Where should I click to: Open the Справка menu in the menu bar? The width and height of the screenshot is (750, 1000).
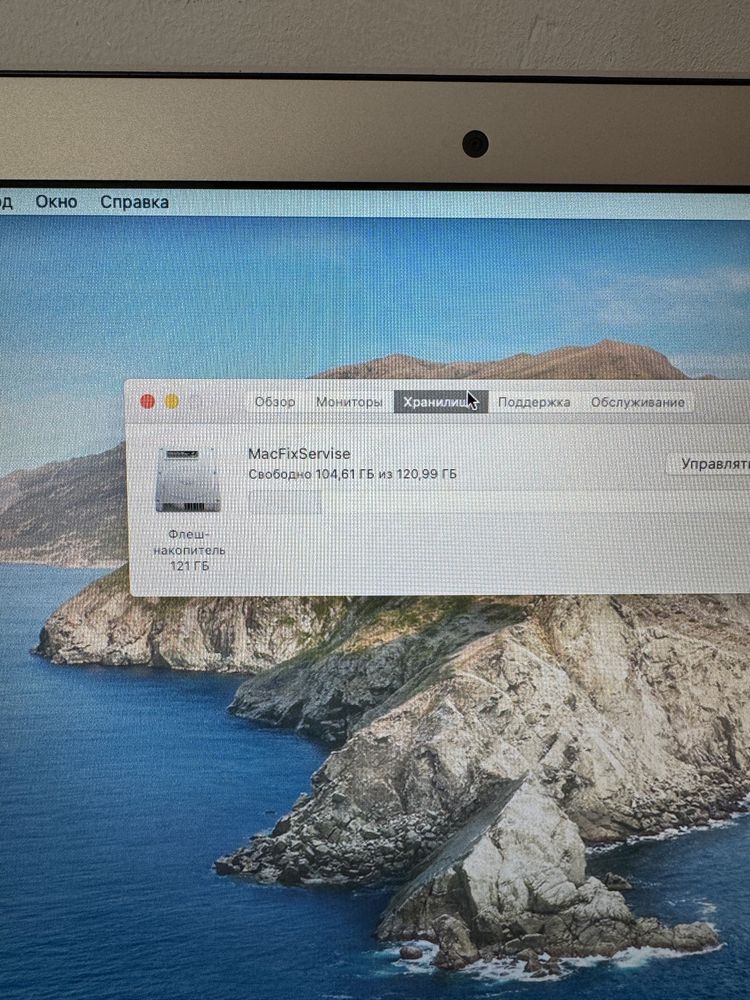tap(135, 202)
